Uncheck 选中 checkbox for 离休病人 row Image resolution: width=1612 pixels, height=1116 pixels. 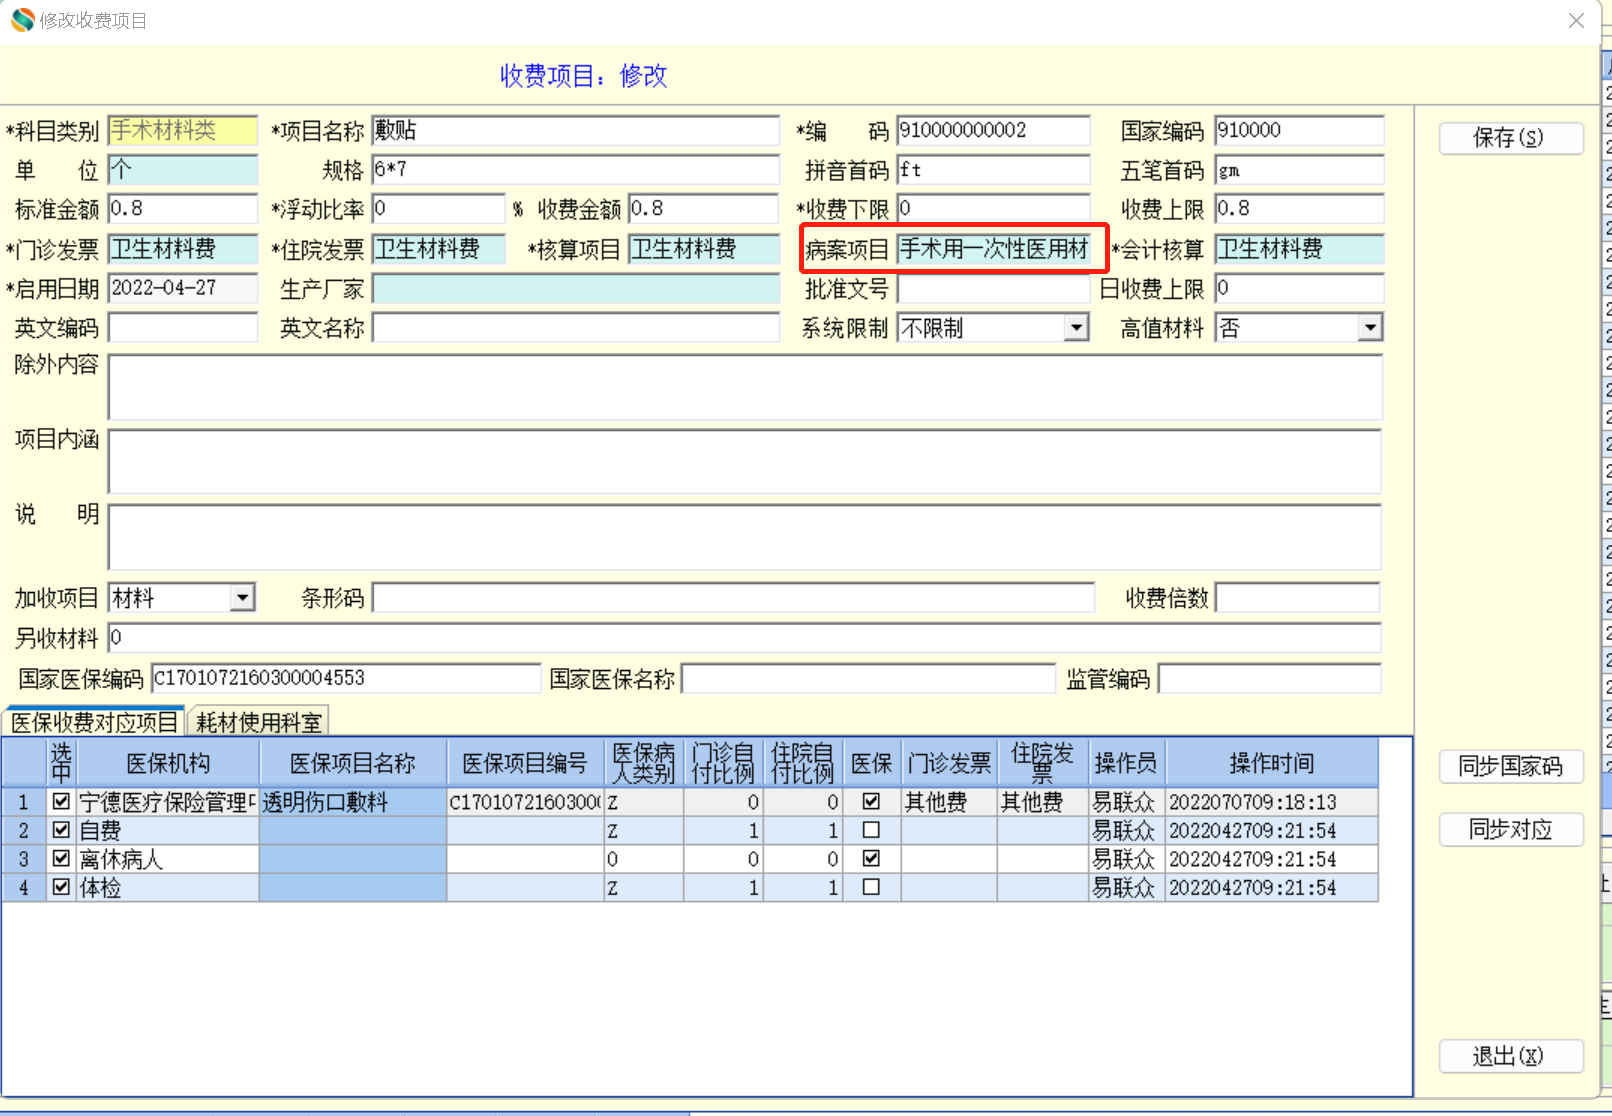[61, 859]
